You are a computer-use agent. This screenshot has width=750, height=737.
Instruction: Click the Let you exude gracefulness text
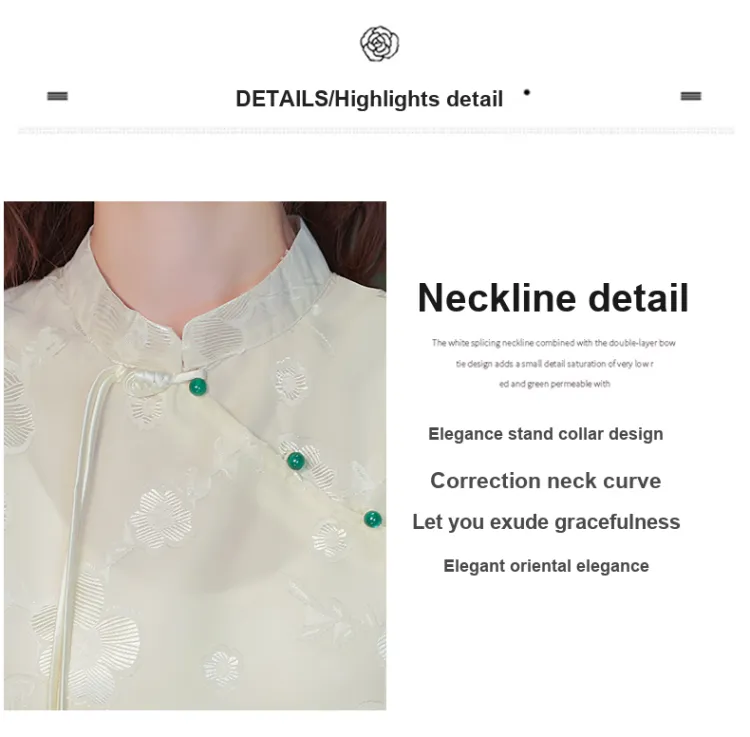[x=546, y=522]
